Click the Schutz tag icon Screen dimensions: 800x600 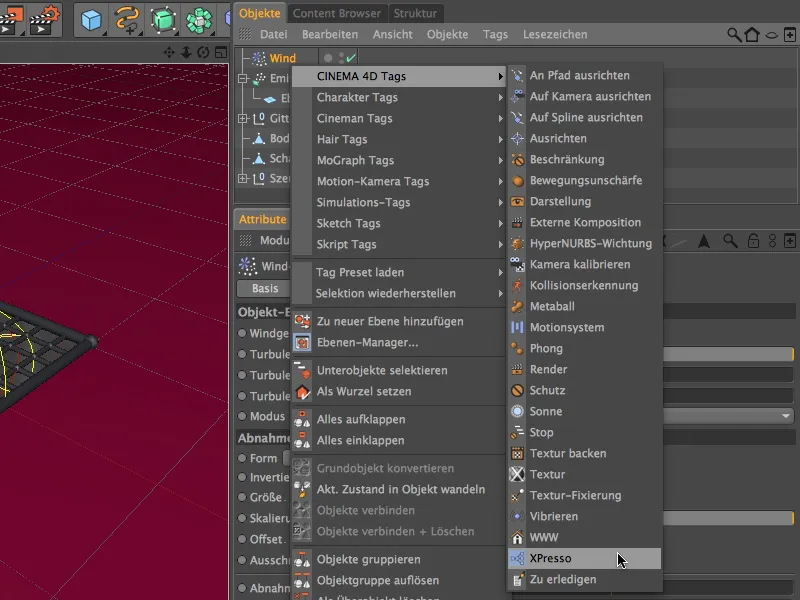click(x=517, y=390)
